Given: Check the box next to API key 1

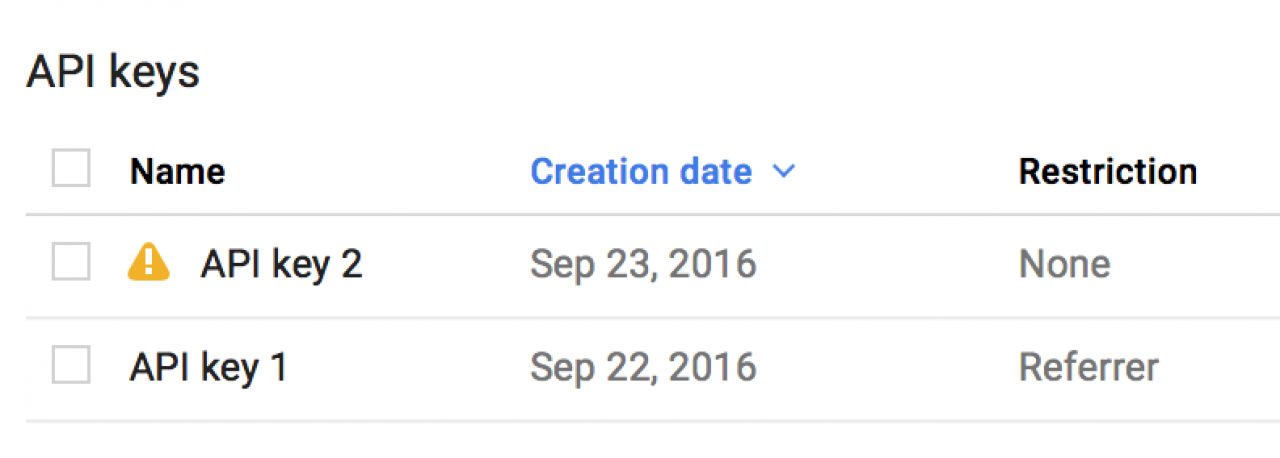Looking at the screenshot, I should [71, 366].
